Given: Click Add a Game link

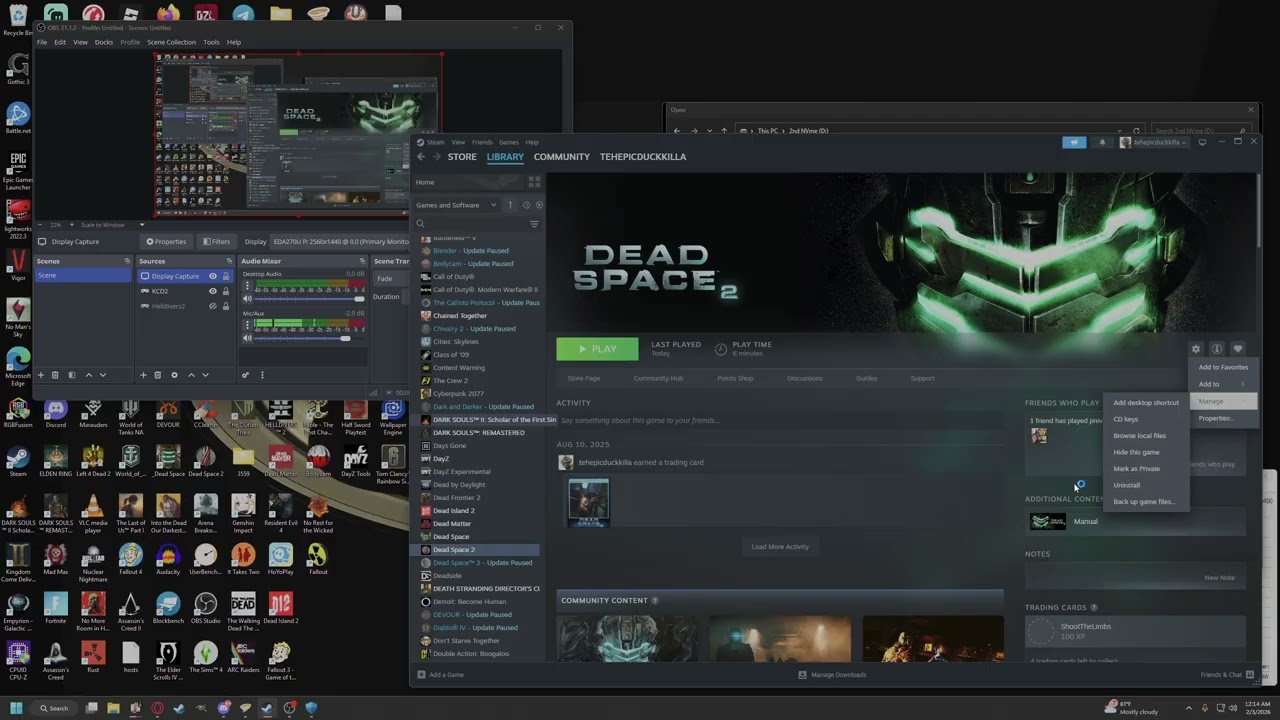Looking at the screenshot, I should coord(440,675).
